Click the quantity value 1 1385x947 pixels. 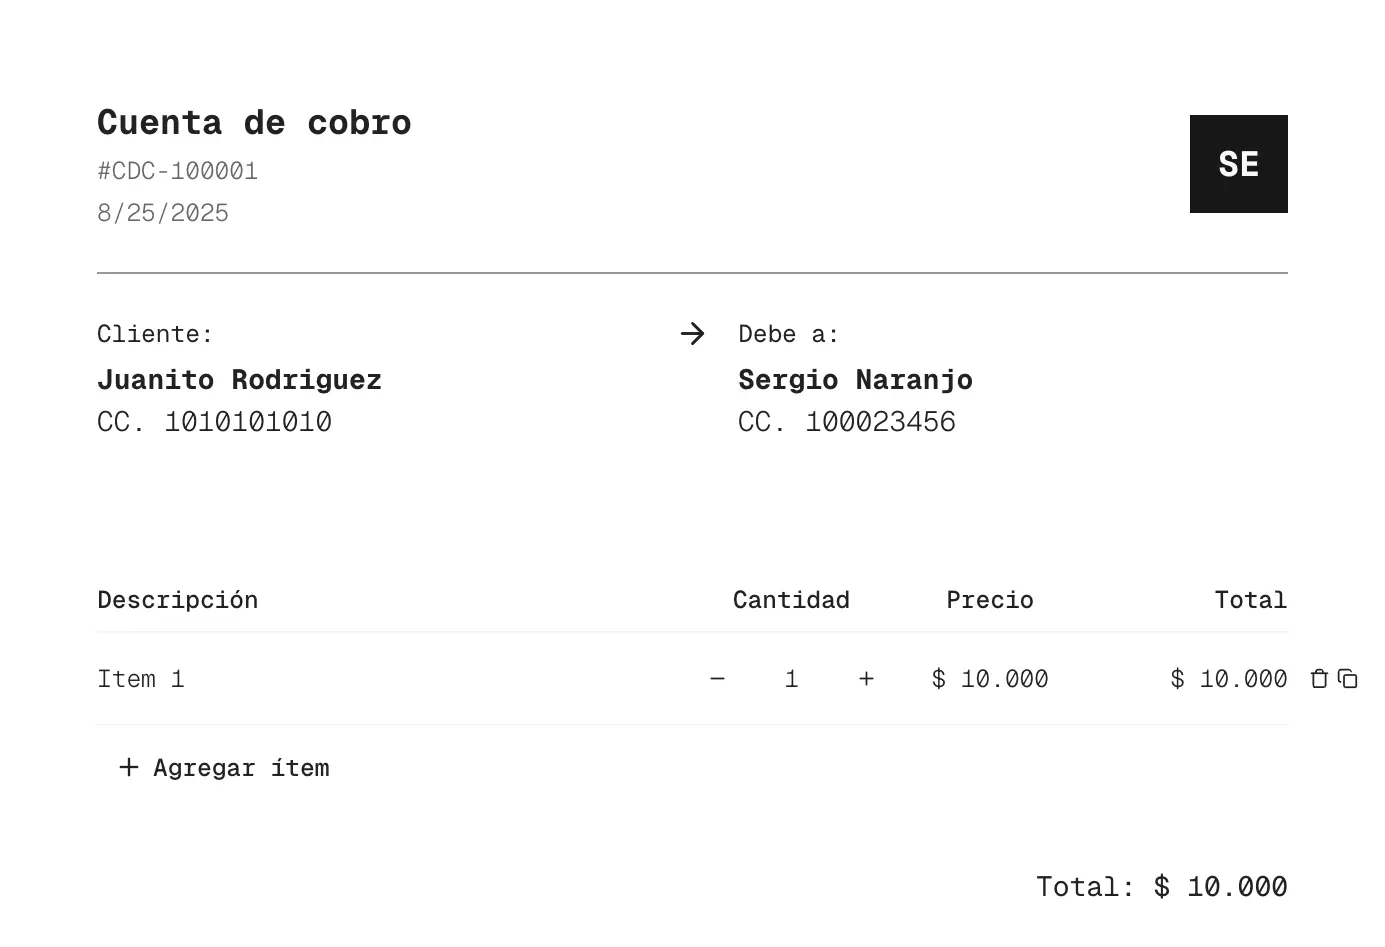pos(791,679)
